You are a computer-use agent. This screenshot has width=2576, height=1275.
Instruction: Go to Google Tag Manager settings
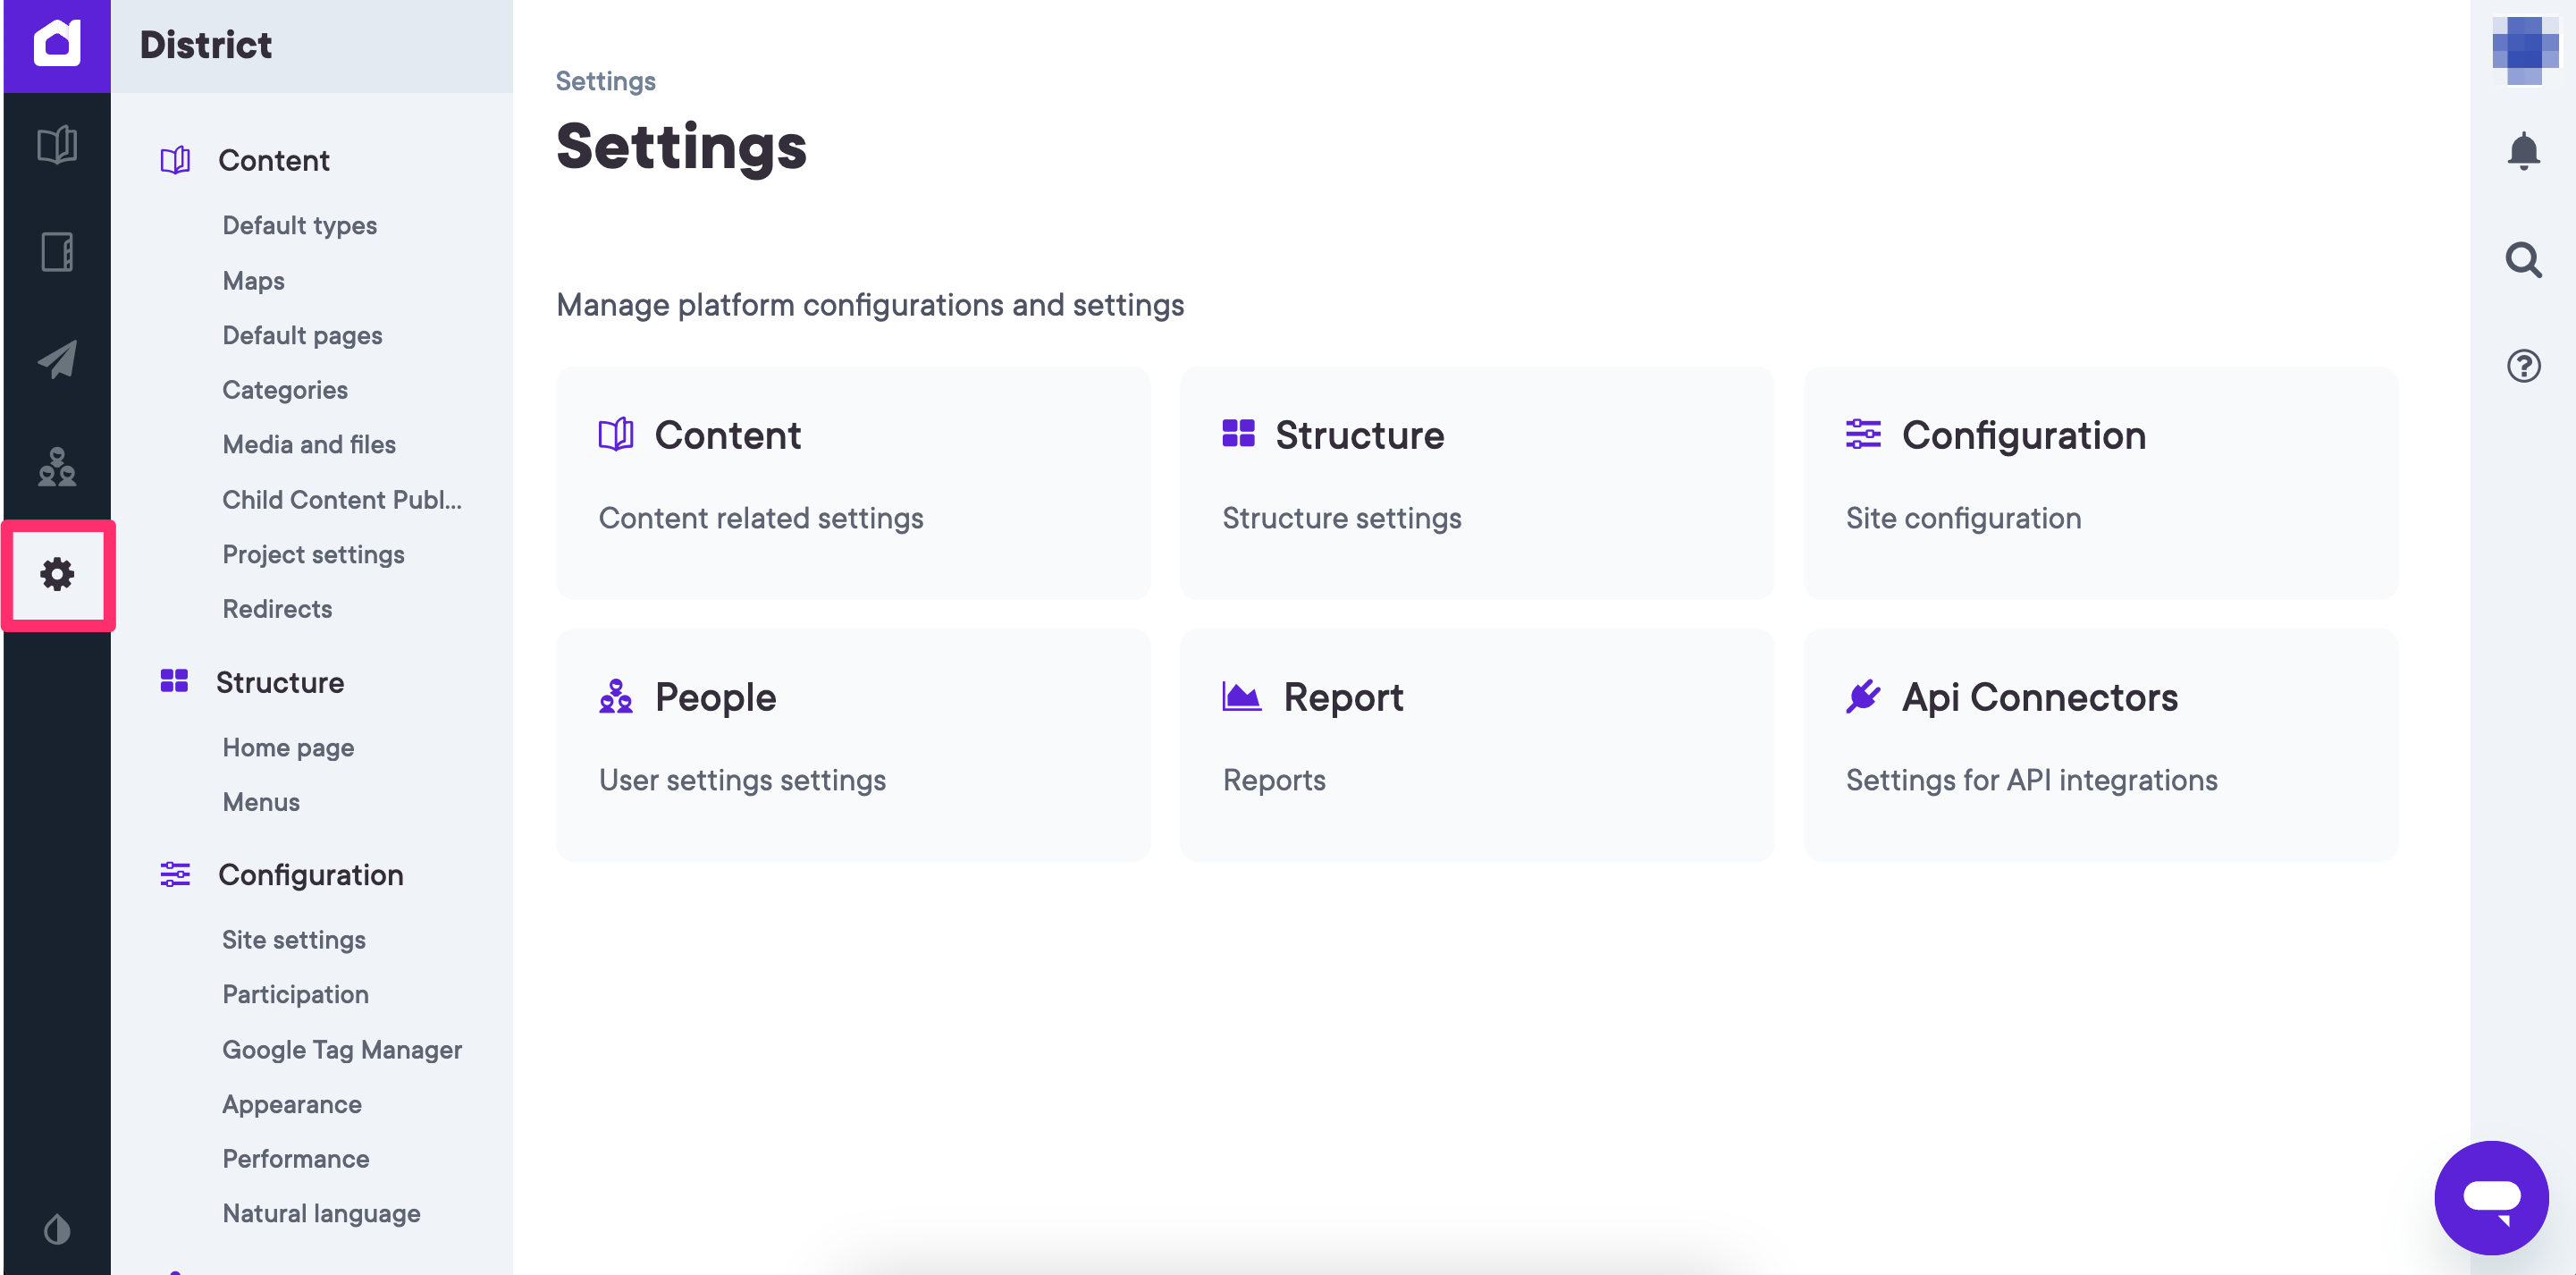coord(342,1049)
